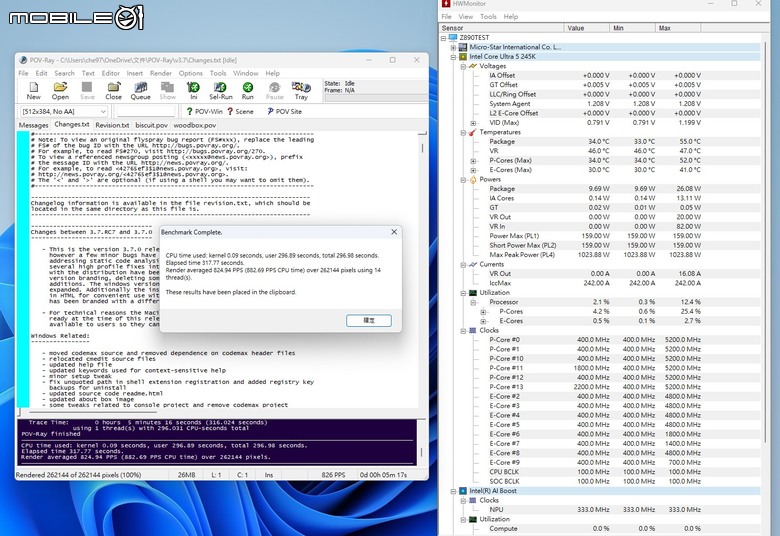780x536 pixels.
Task: Collapse the Z890TEST root node
Action: (444, 38)
